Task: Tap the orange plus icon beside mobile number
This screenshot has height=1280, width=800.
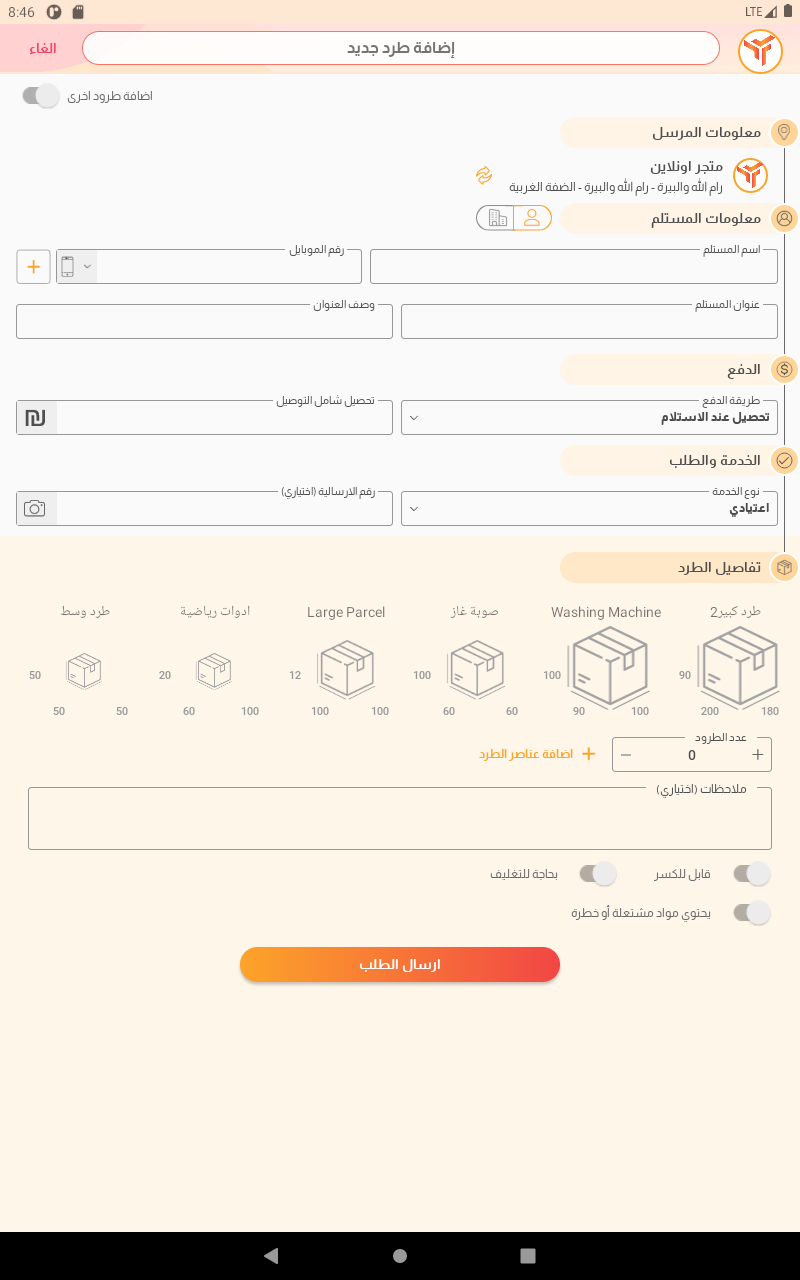Action: pos(33,267)
